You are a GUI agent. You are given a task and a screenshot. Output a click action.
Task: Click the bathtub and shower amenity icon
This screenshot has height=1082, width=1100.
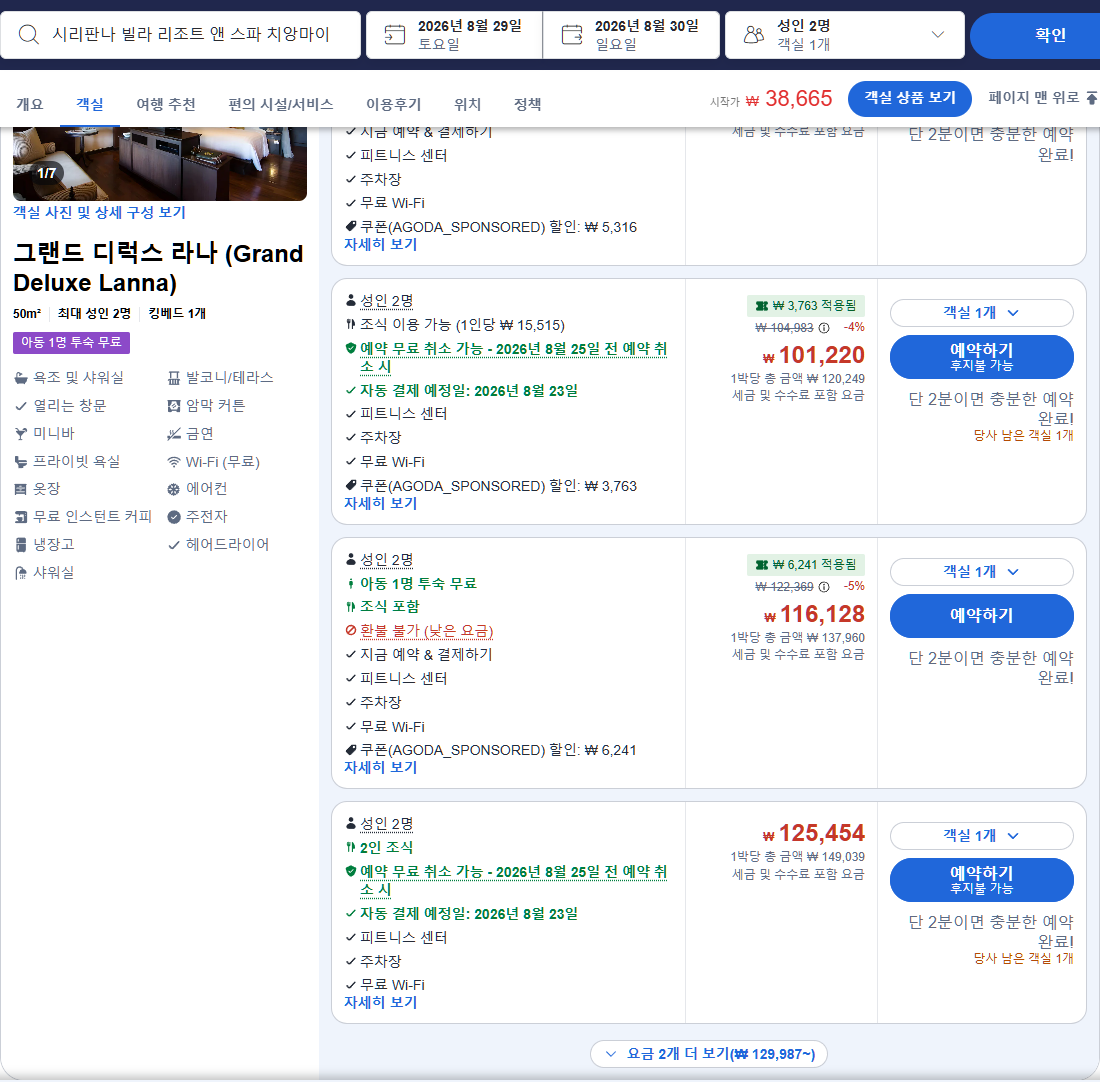pos(21,378)
